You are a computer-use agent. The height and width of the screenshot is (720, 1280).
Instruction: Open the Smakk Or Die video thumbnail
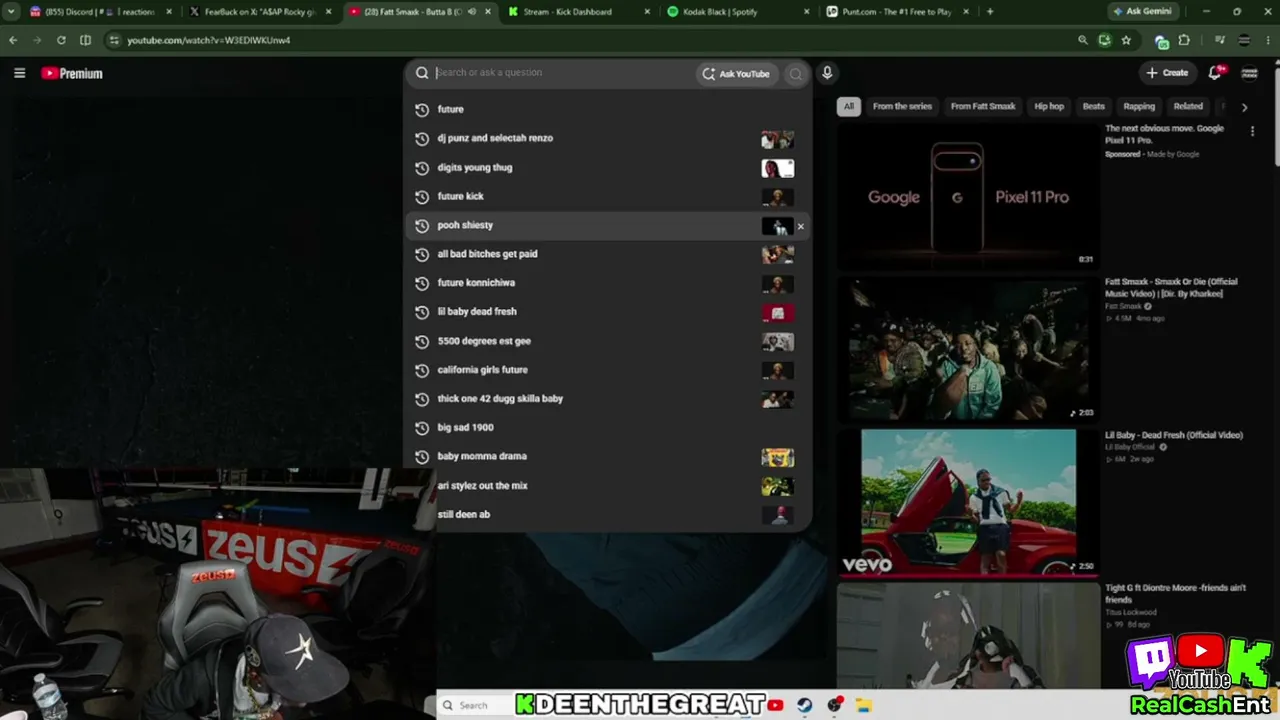point(968,349)
